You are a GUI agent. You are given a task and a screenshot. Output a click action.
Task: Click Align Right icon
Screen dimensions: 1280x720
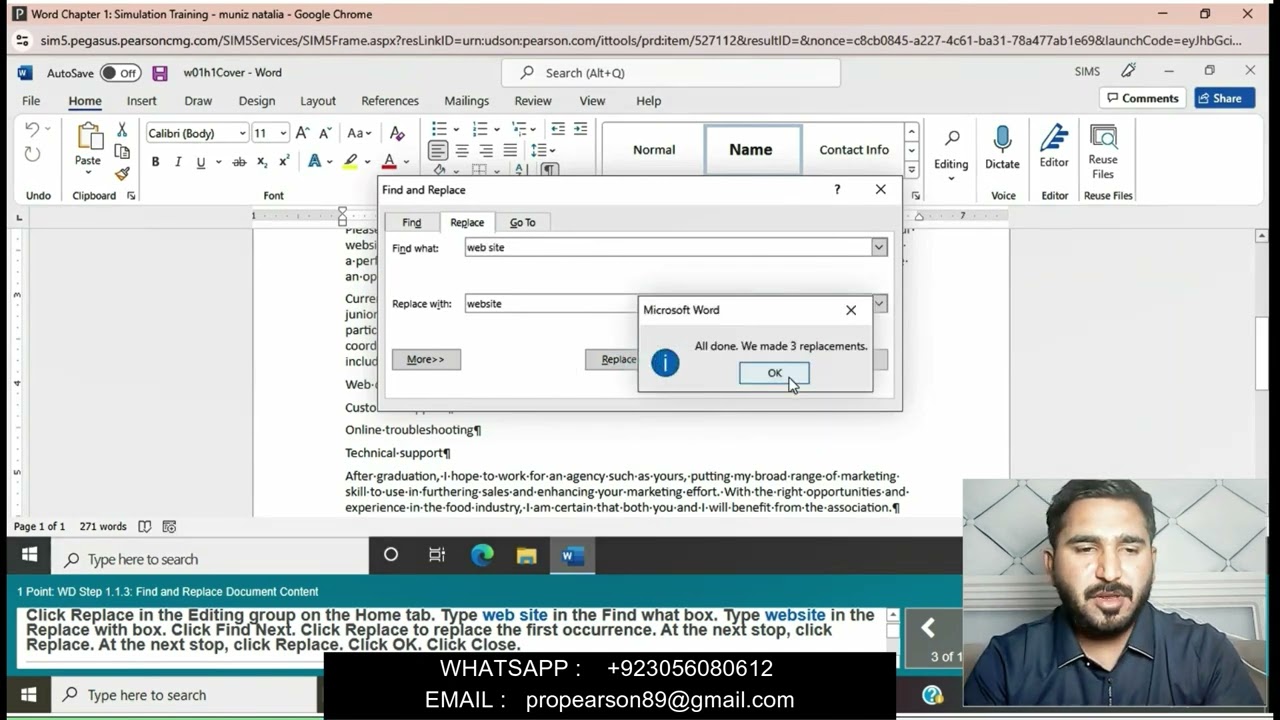(x=486, y=151)
